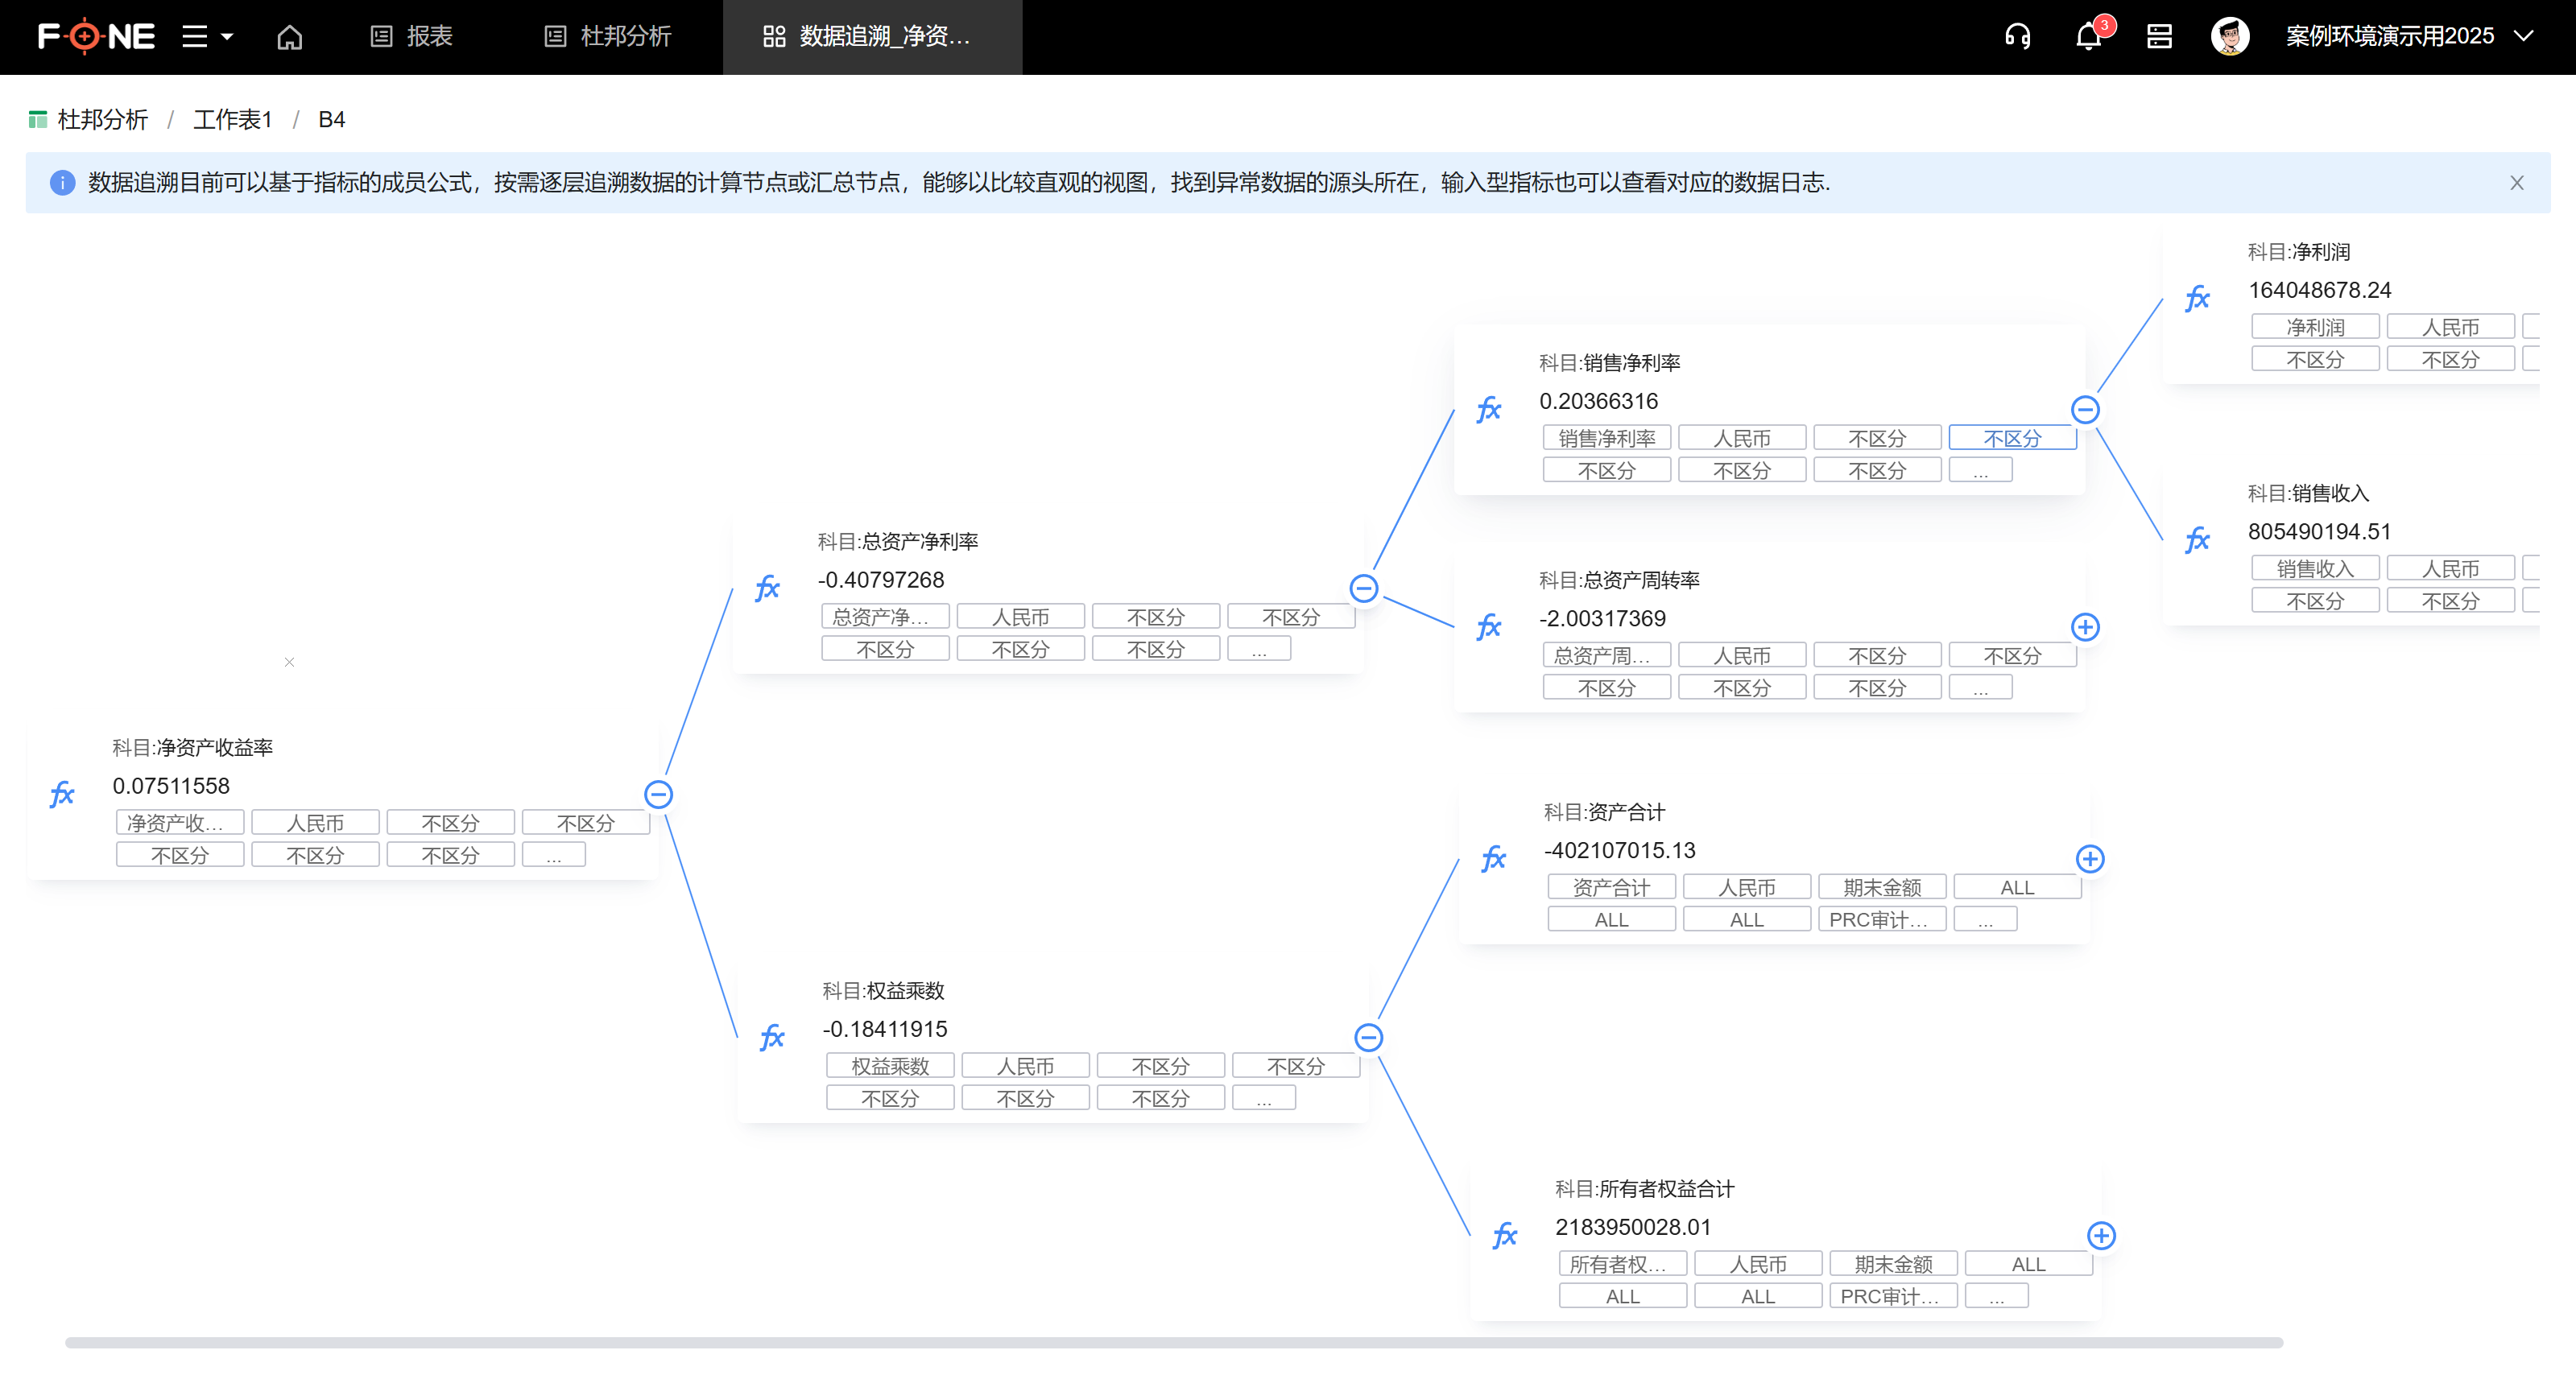Viewport: 2576px width, 1375px height.
Task: Click 工作表1 breadcrumb link
Action: (232, 120)
